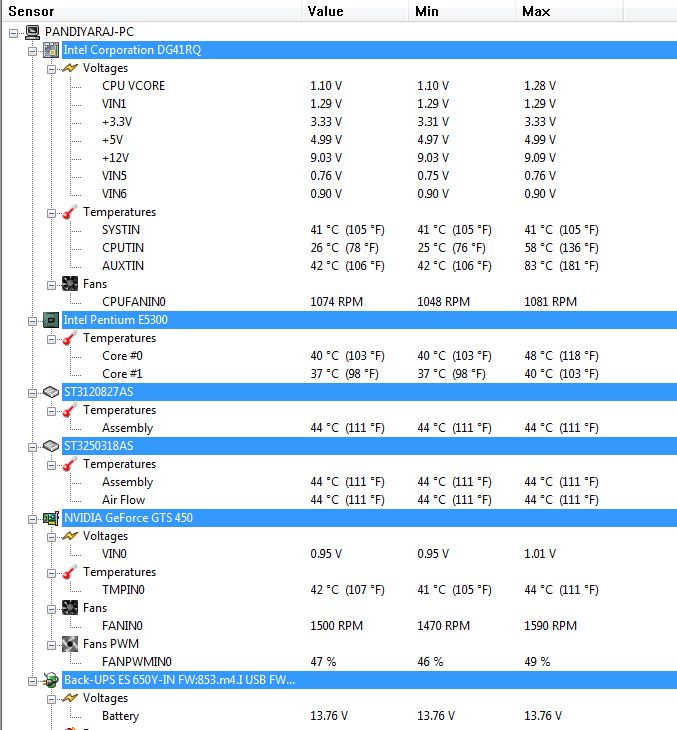The width and height of the screenshot is (677, 730).
Task: Collapse the motherboard Temperatures group
Action: point(51,213)
